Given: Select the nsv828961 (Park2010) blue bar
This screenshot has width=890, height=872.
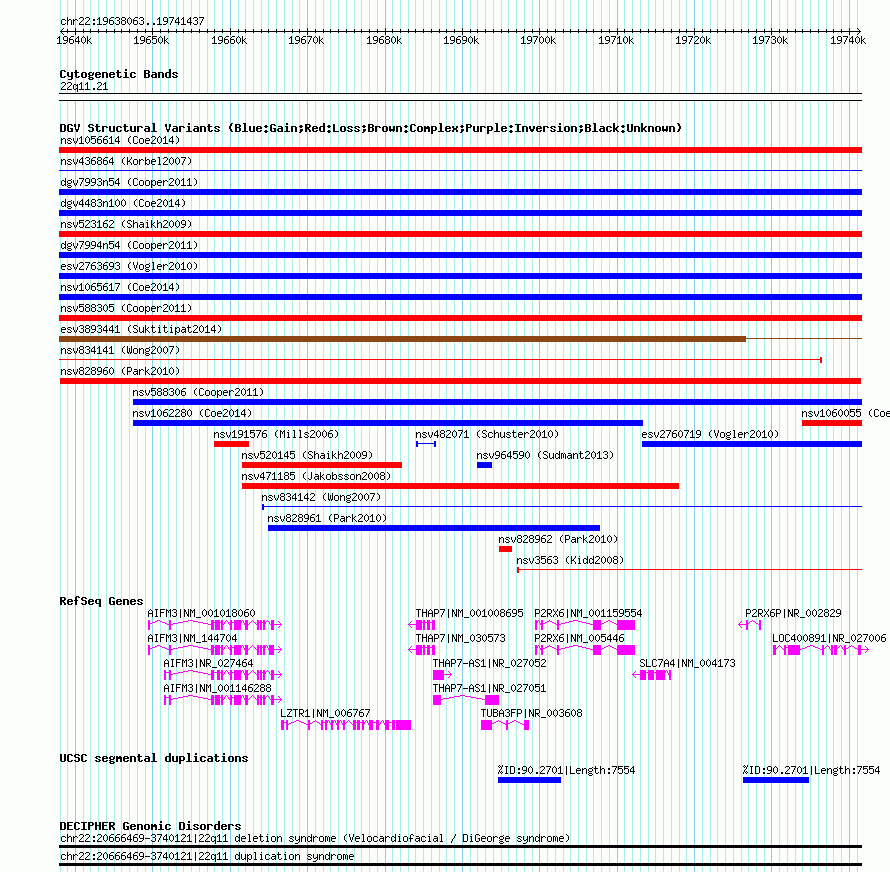Looking at the screenshot, I should (x=434, y=528).
